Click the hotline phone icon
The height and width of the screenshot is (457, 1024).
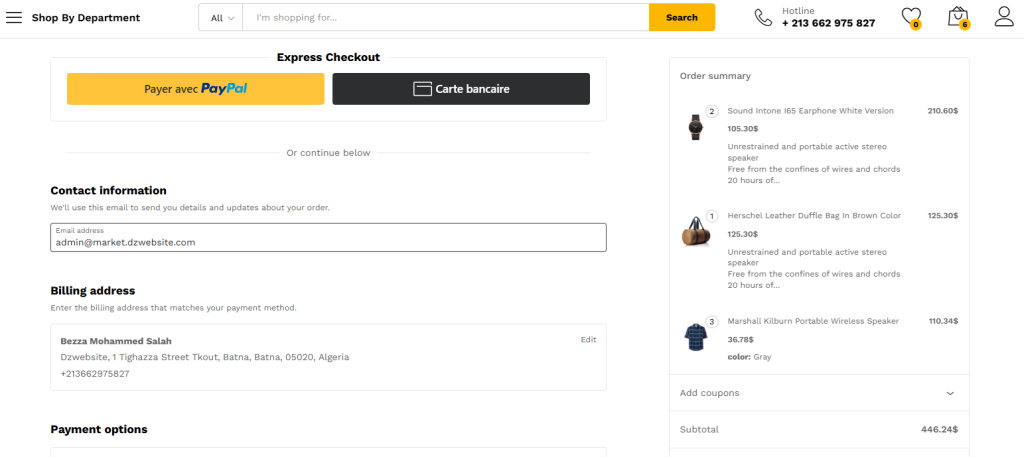point(763,17)
